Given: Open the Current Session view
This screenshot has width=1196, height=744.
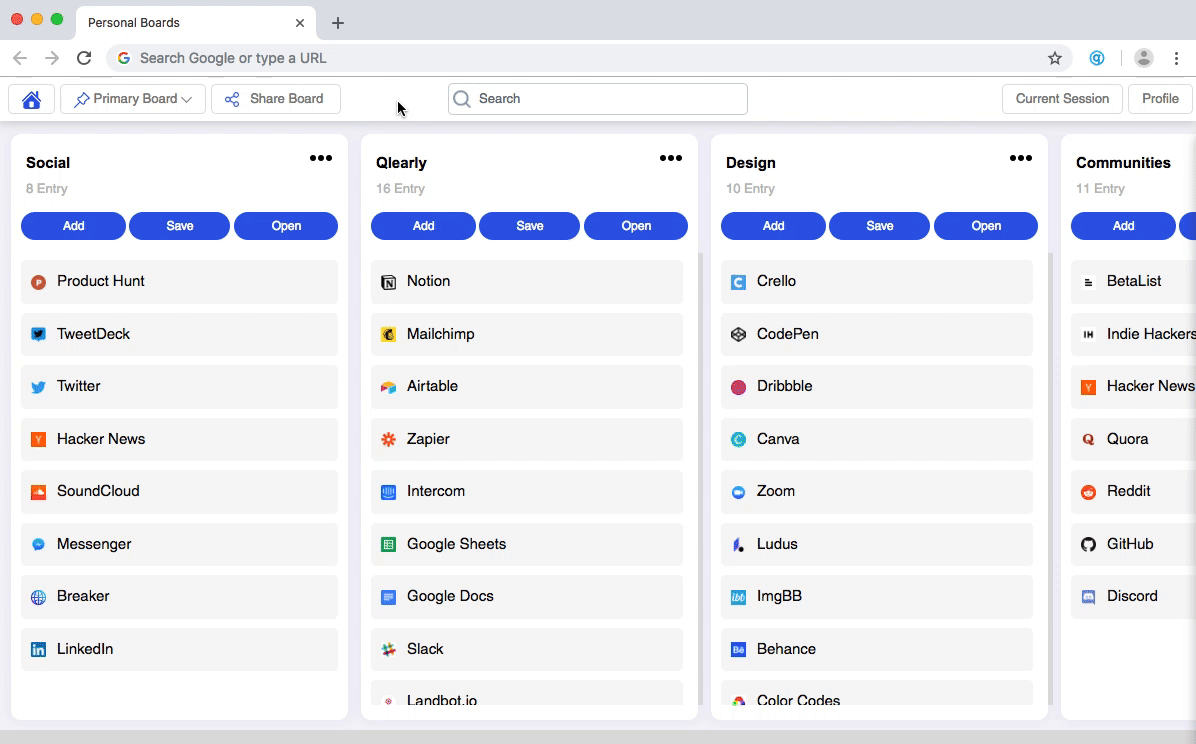Looking at the screenshot, I should 1062,99.
